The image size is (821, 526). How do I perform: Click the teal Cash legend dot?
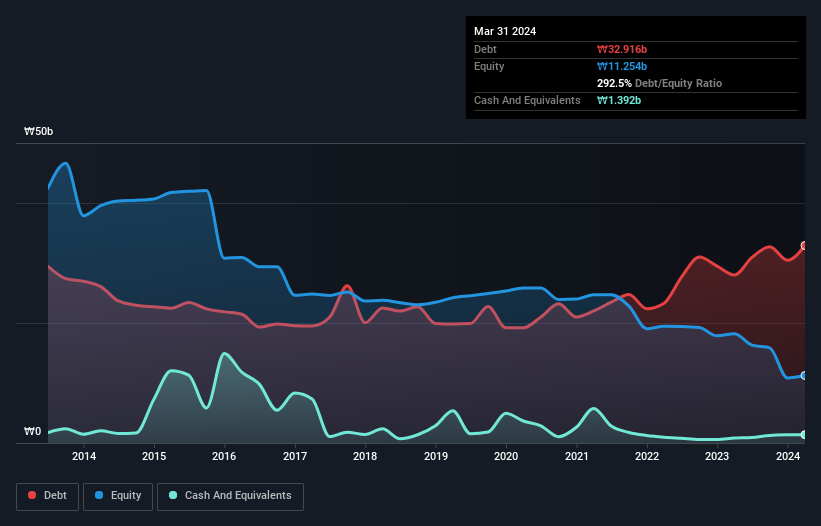click(173, 495)
